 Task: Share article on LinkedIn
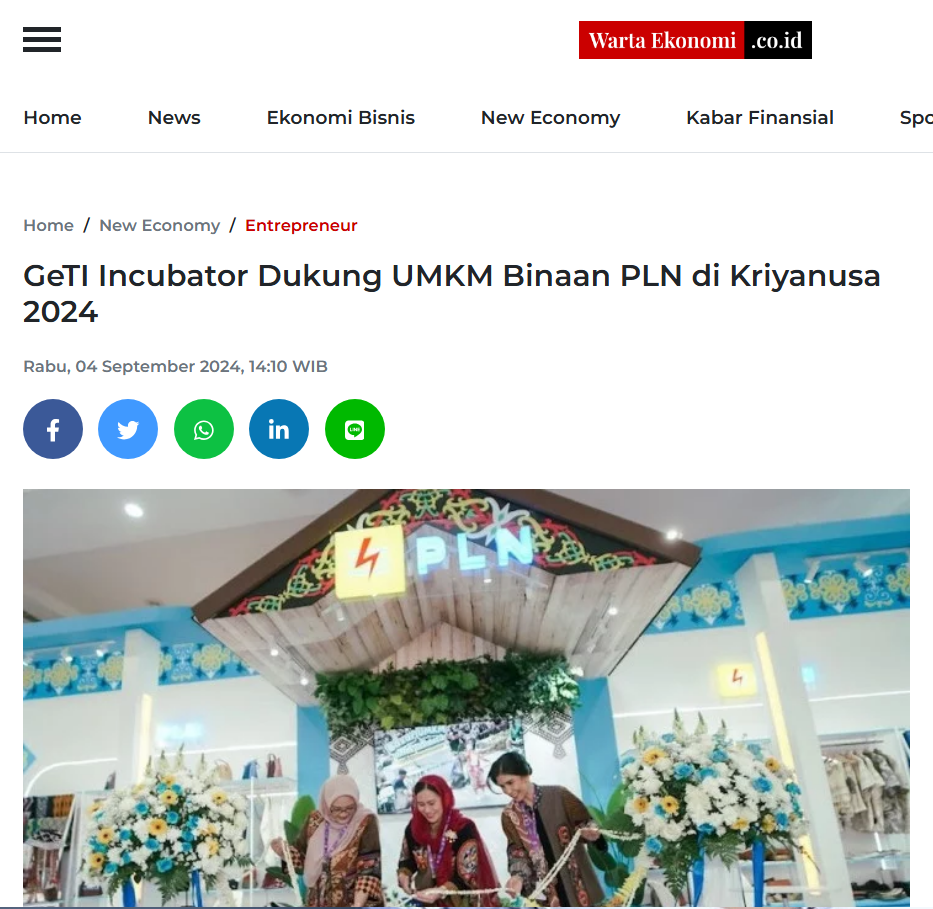pyautogui.click(x=279, y=429)
